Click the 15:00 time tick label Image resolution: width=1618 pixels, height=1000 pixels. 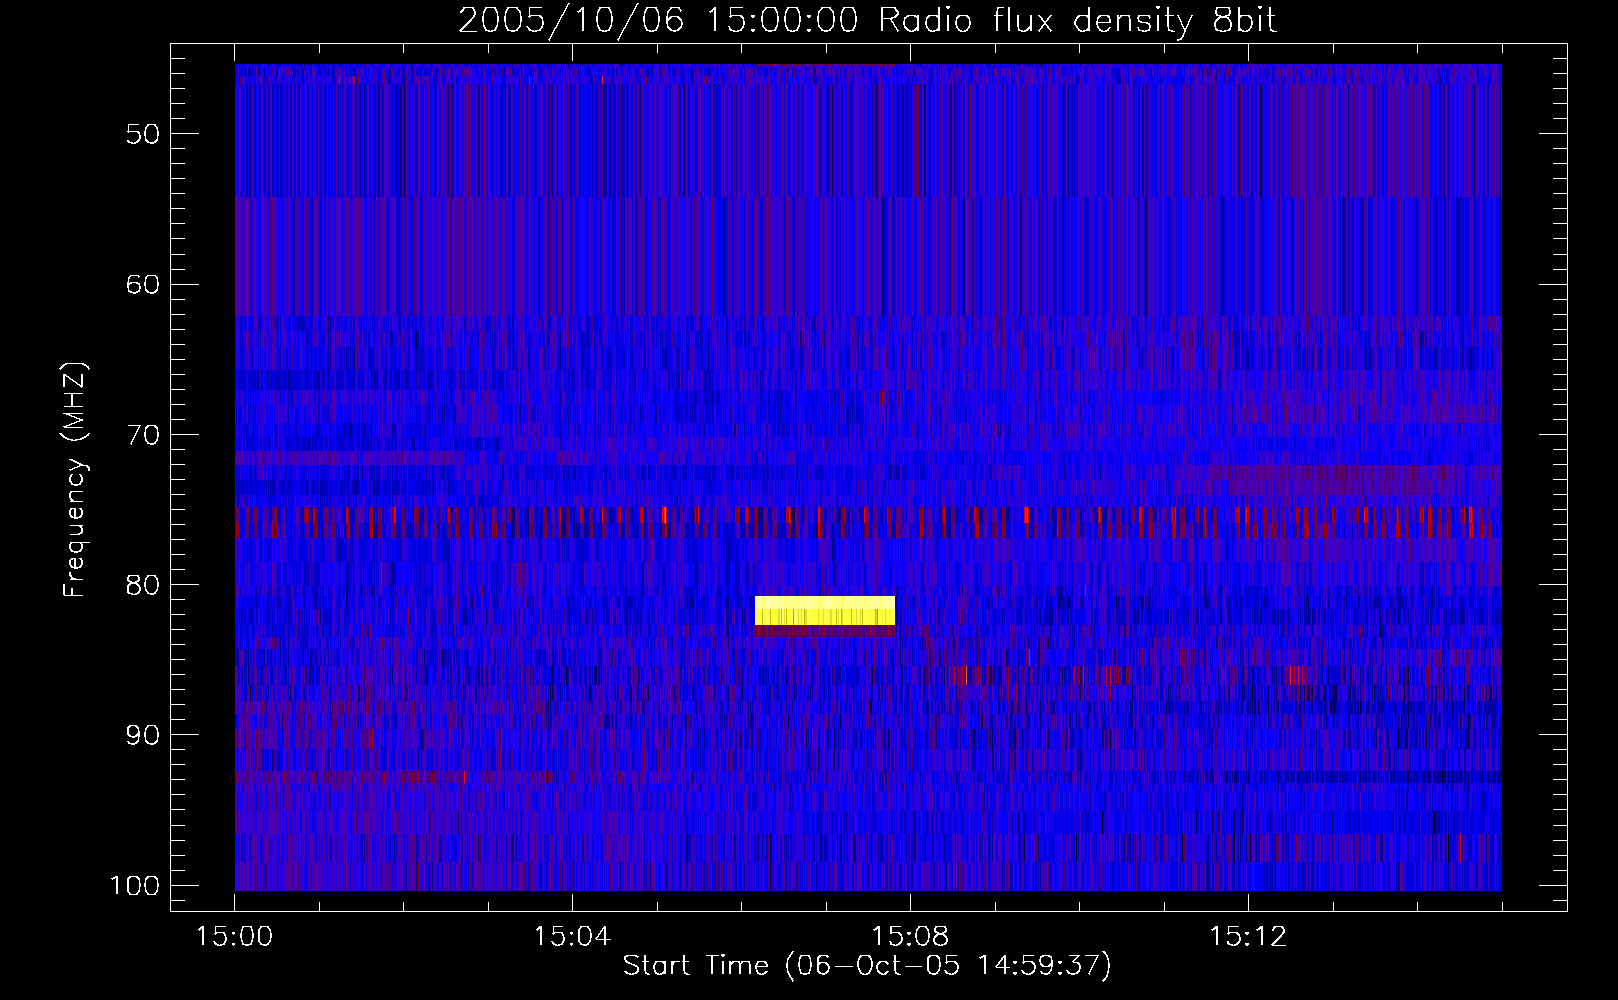pos(235,937)
